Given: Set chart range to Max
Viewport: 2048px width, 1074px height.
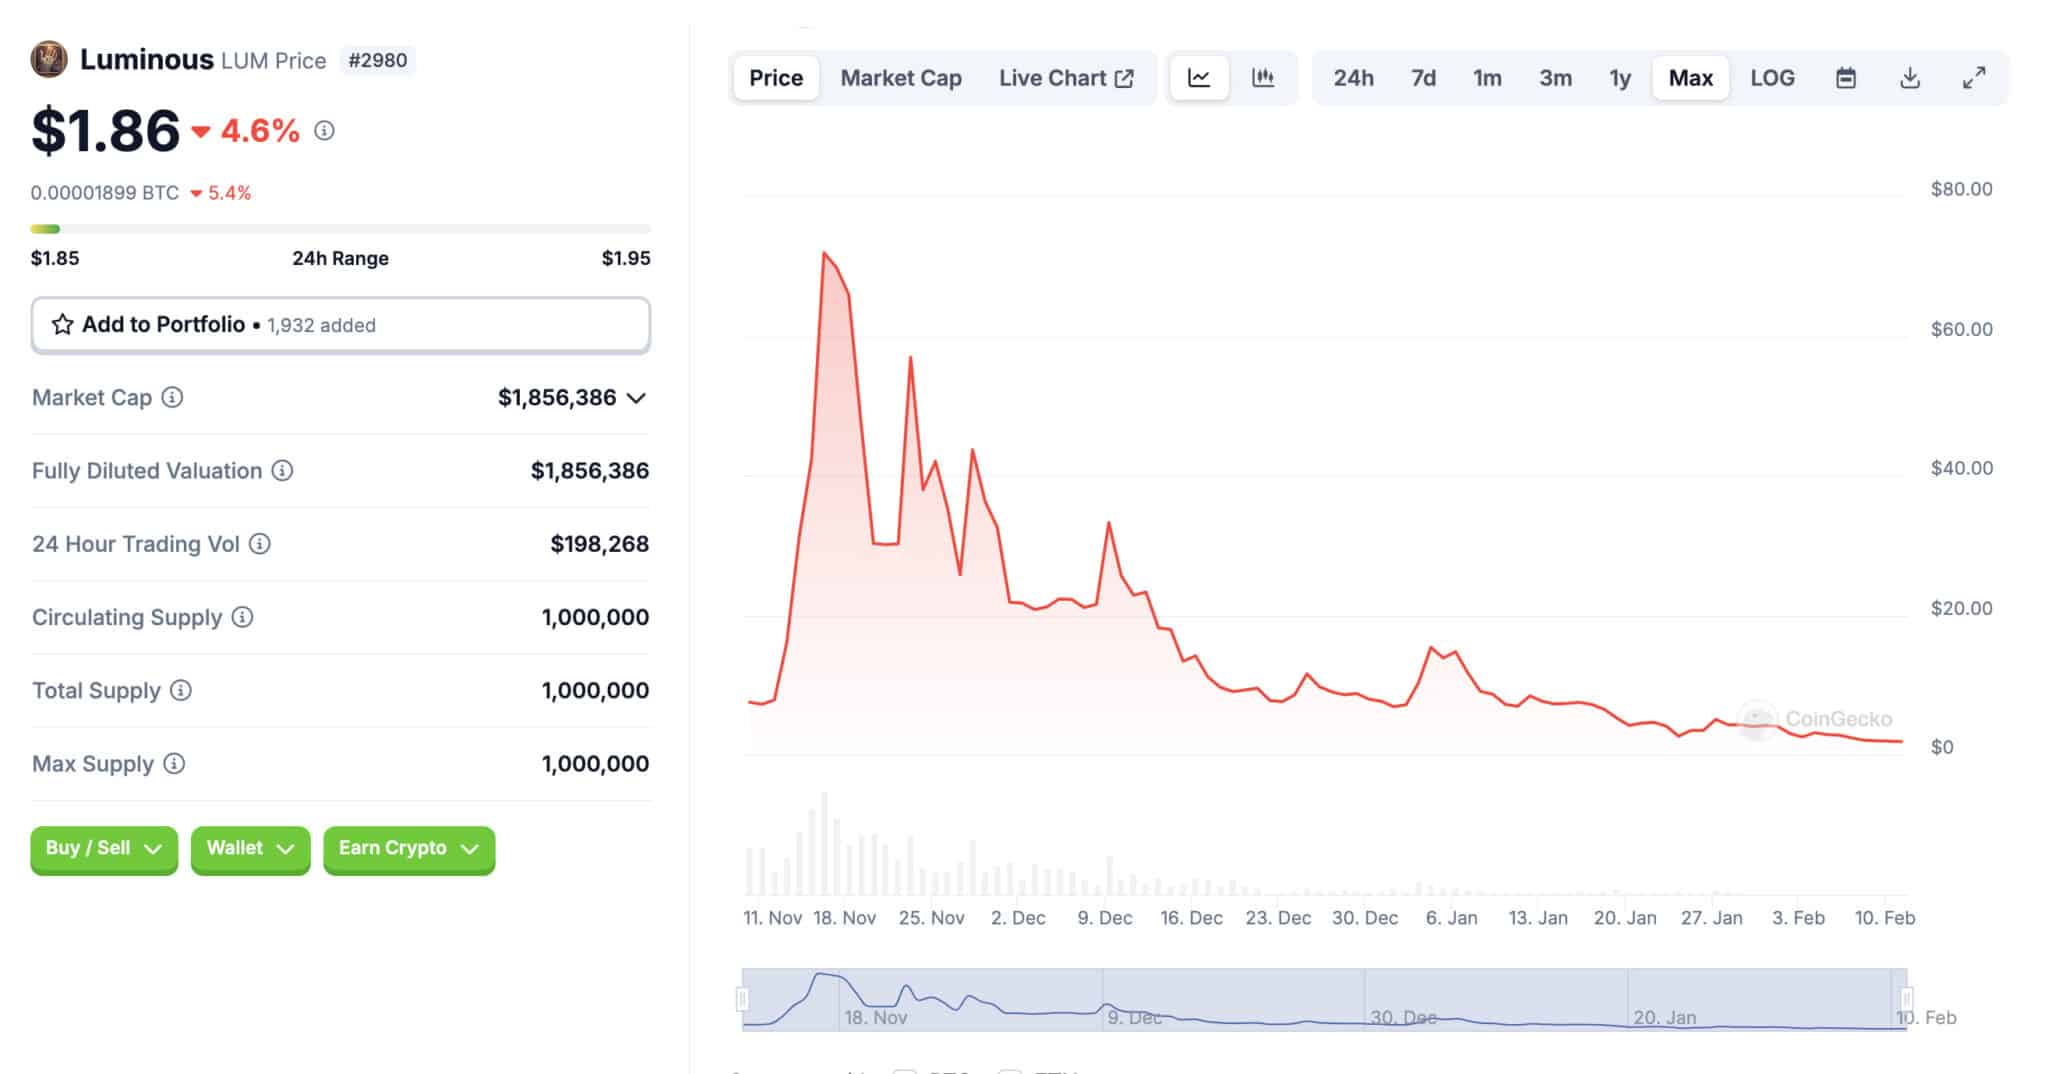Looking at the screenshot, I should [x=1691, y=78].
